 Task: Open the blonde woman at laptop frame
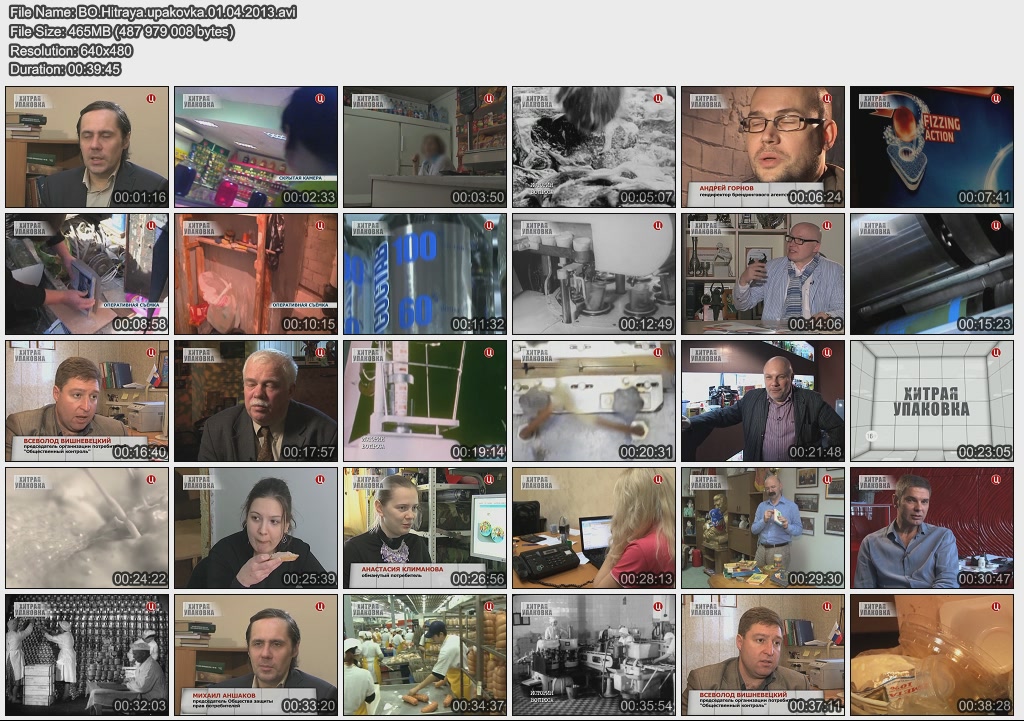click(x=593, y=528)
